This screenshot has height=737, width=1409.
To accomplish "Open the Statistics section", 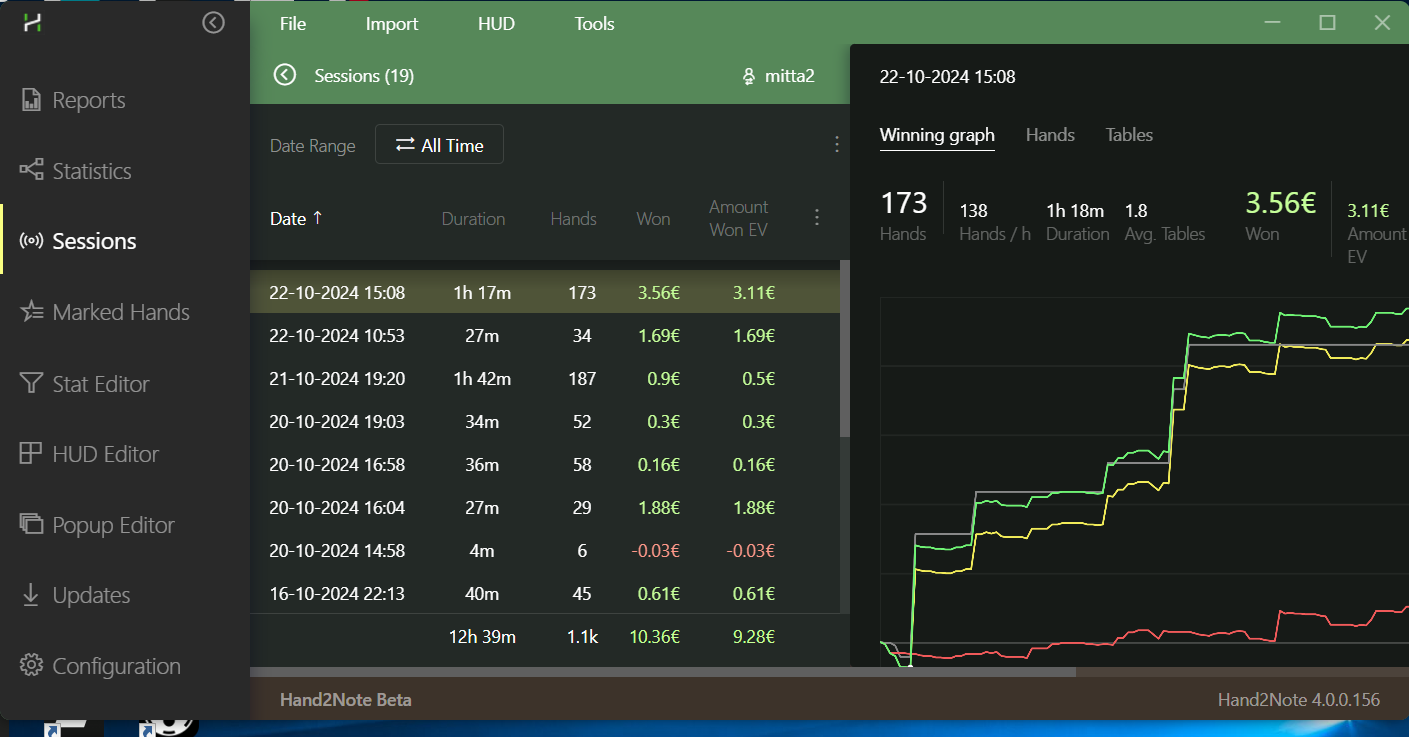I will pyautogui.click(x=75, y=171).
